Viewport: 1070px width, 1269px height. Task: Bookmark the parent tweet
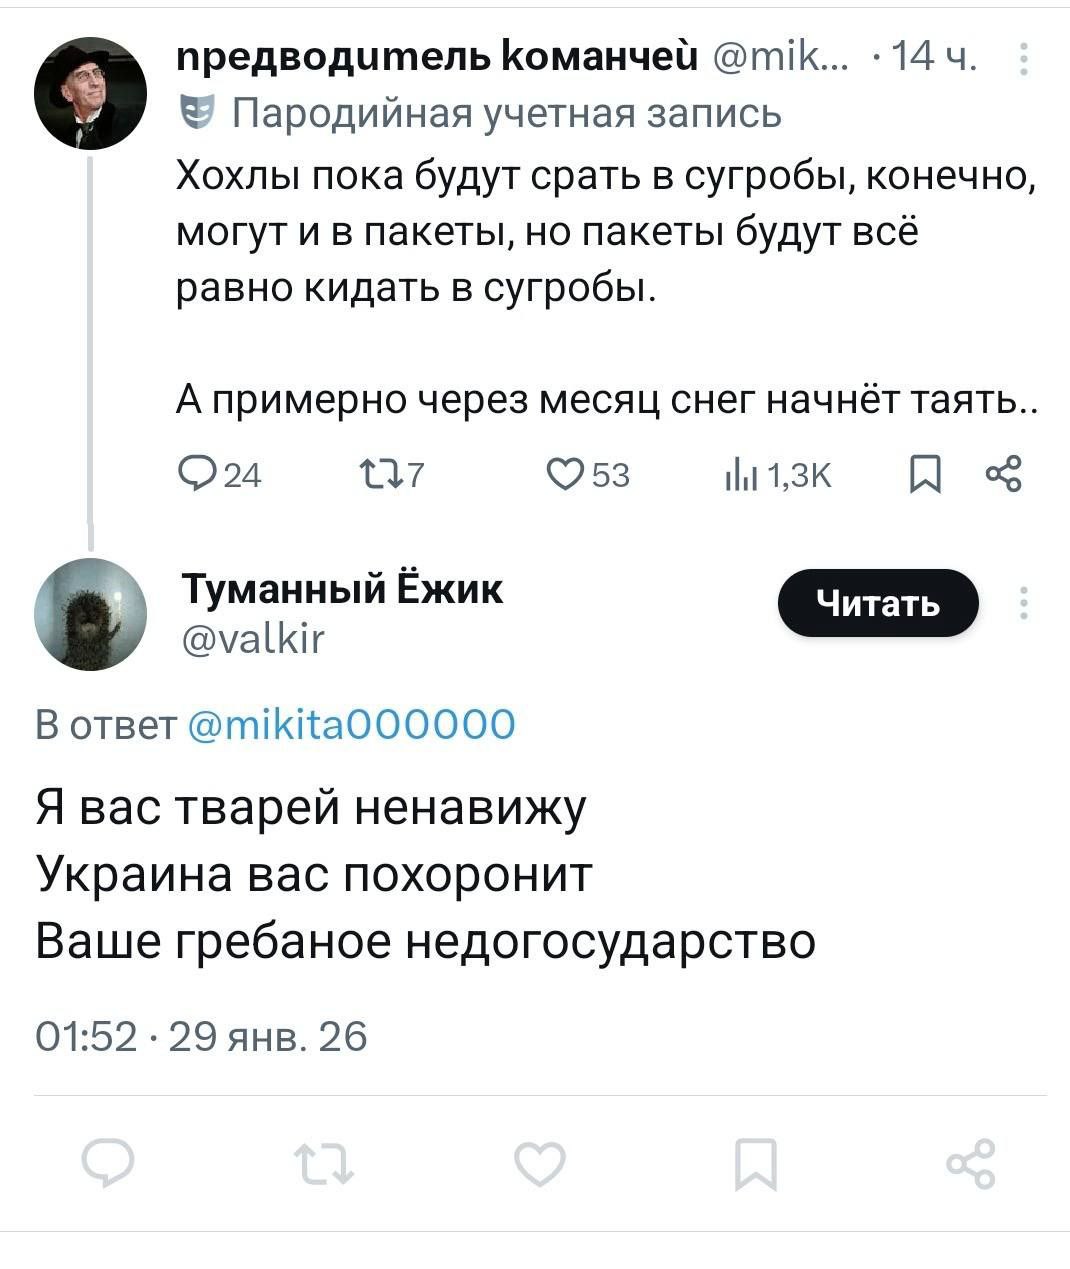(926, 475)
